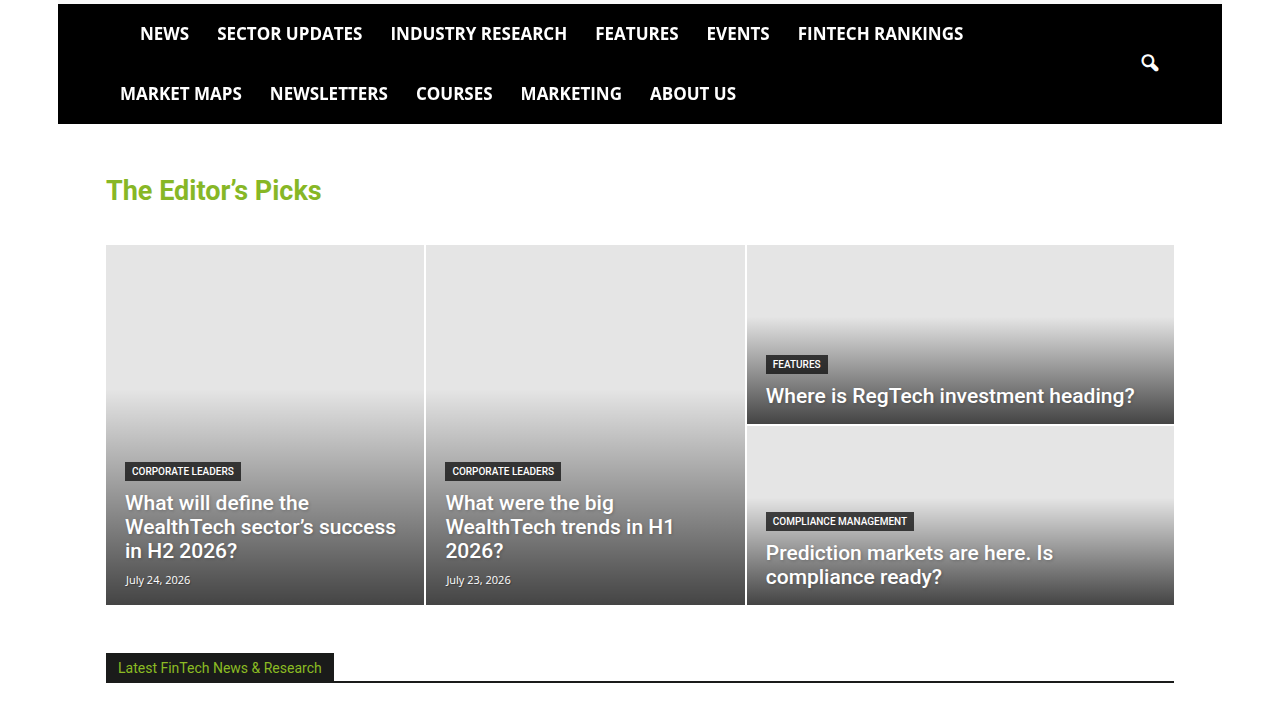Read 'Where is RegTech investment heading?' article
1280x720 pixels.
(950, 396)
